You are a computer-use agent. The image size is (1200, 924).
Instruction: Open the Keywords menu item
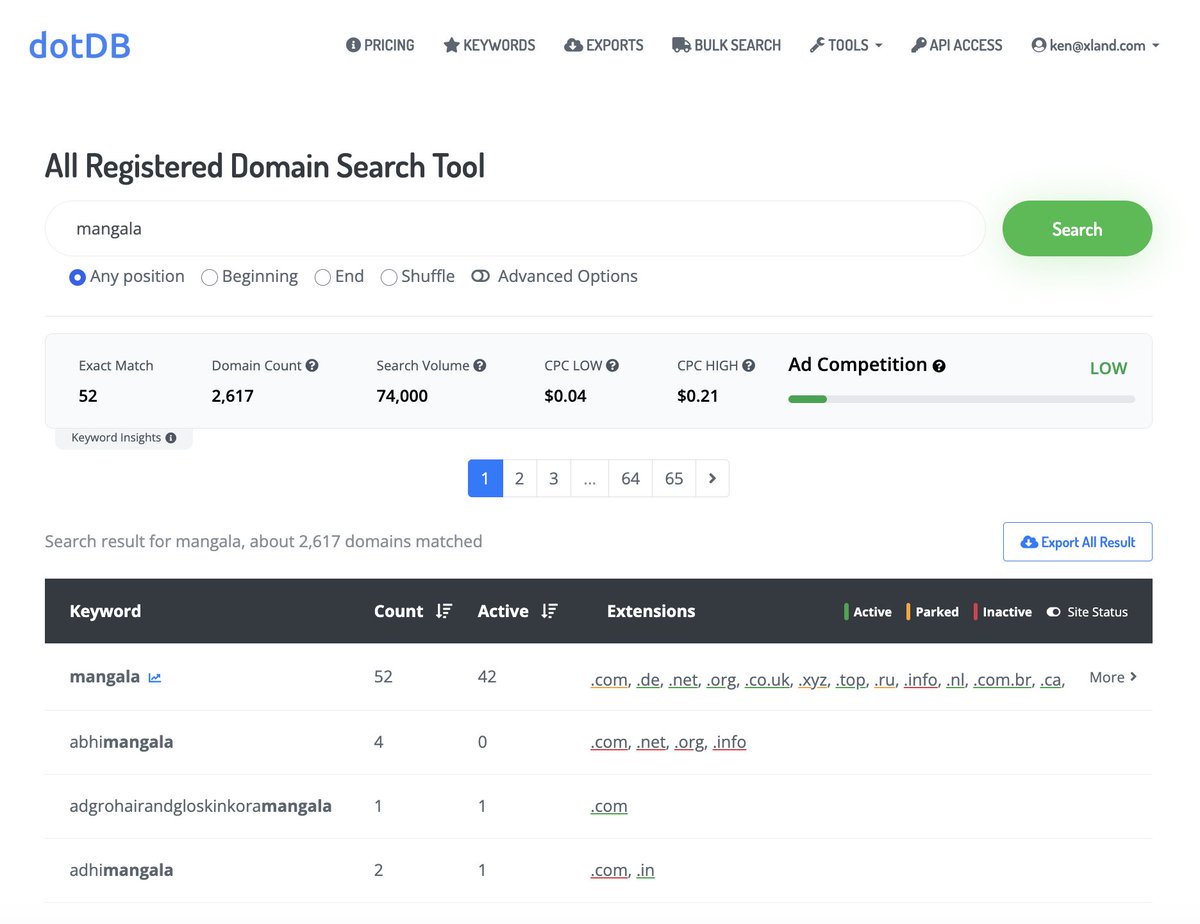tap(489, 45)
